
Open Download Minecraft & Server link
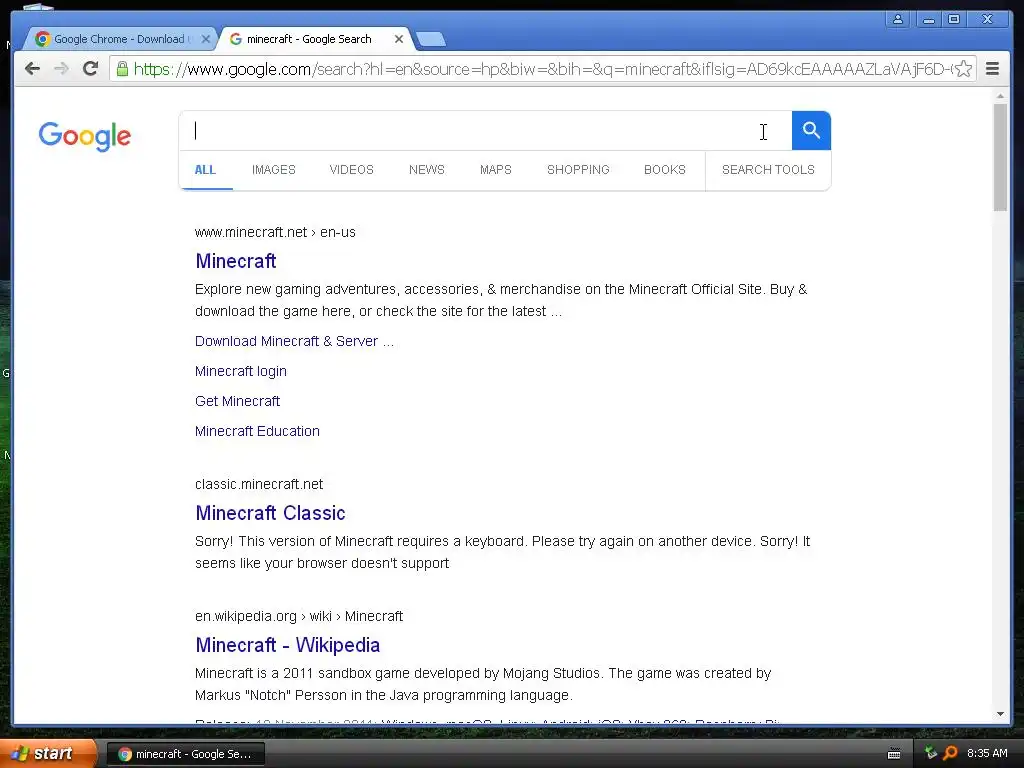(x=295, y=342)
